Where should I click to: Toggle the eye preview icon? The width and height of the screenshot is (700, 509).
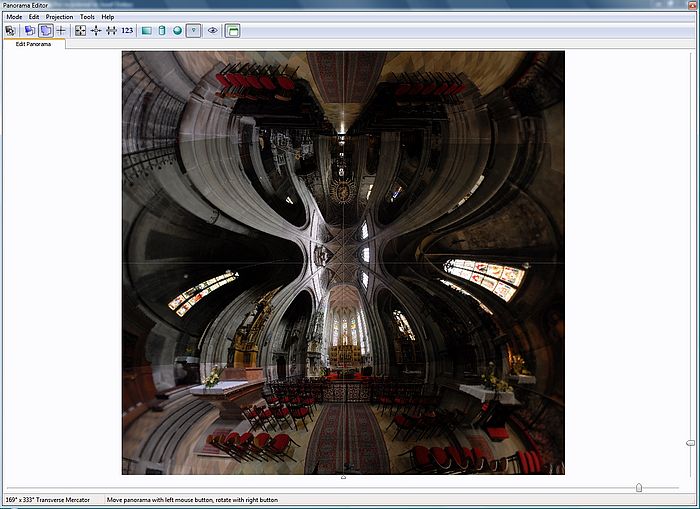[x=212, y=31]
